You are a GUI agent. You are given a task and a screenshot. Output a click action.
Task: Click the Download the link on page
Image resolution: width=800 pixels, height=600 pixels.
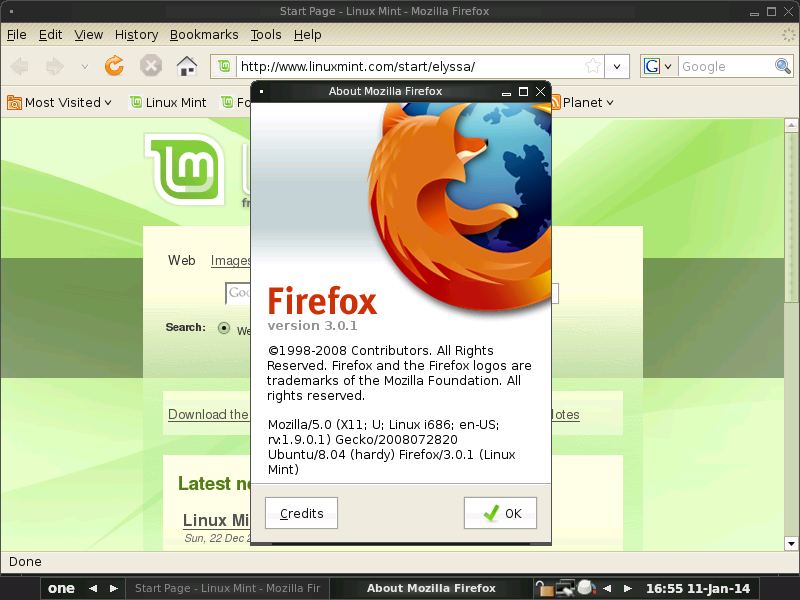[208, 414]
